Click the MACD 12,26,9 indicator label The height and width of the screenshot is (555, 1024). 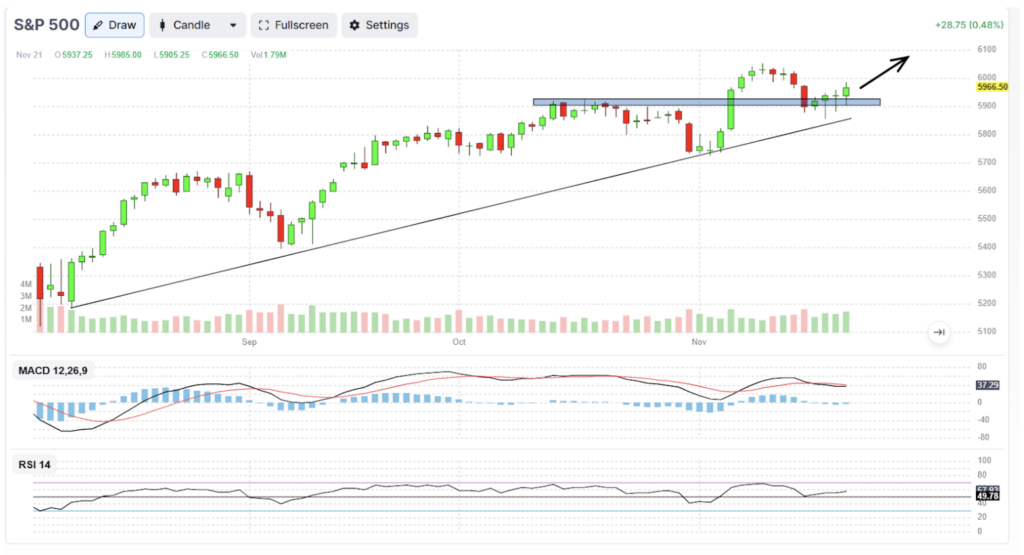53,371
